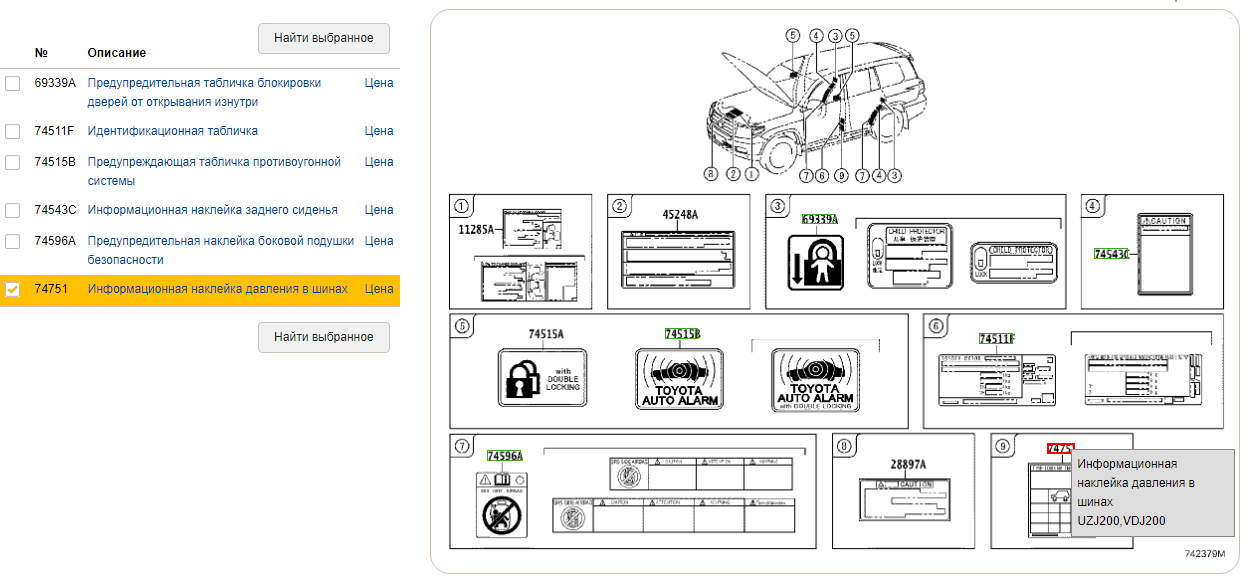Select the 74543C label in diagram
Viewport: 1245px width, 578px height.
pyautogui.click(x=1110, y=254)
